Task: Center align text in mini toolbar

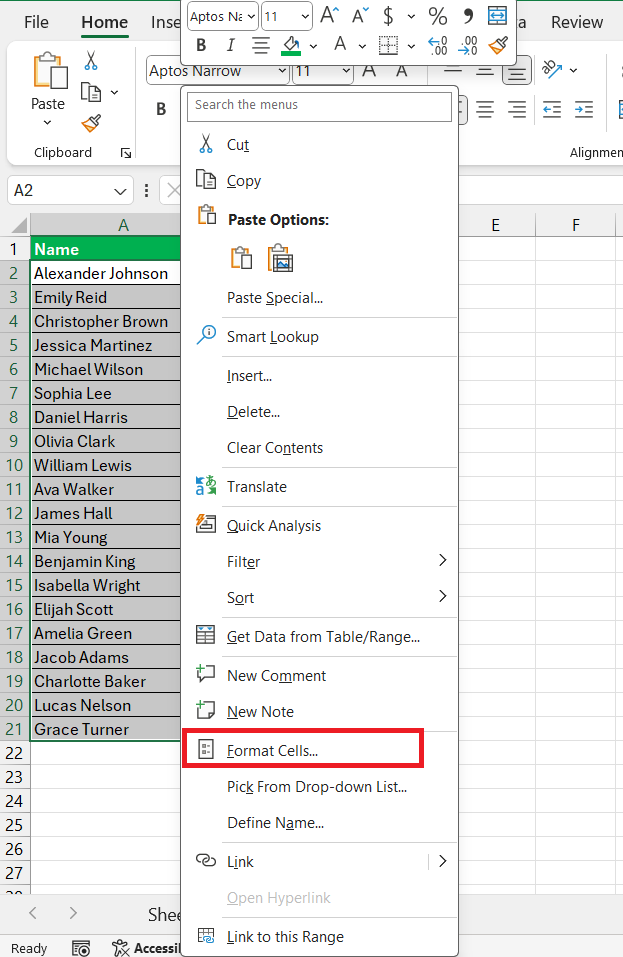Action: (x=261, y=45)
